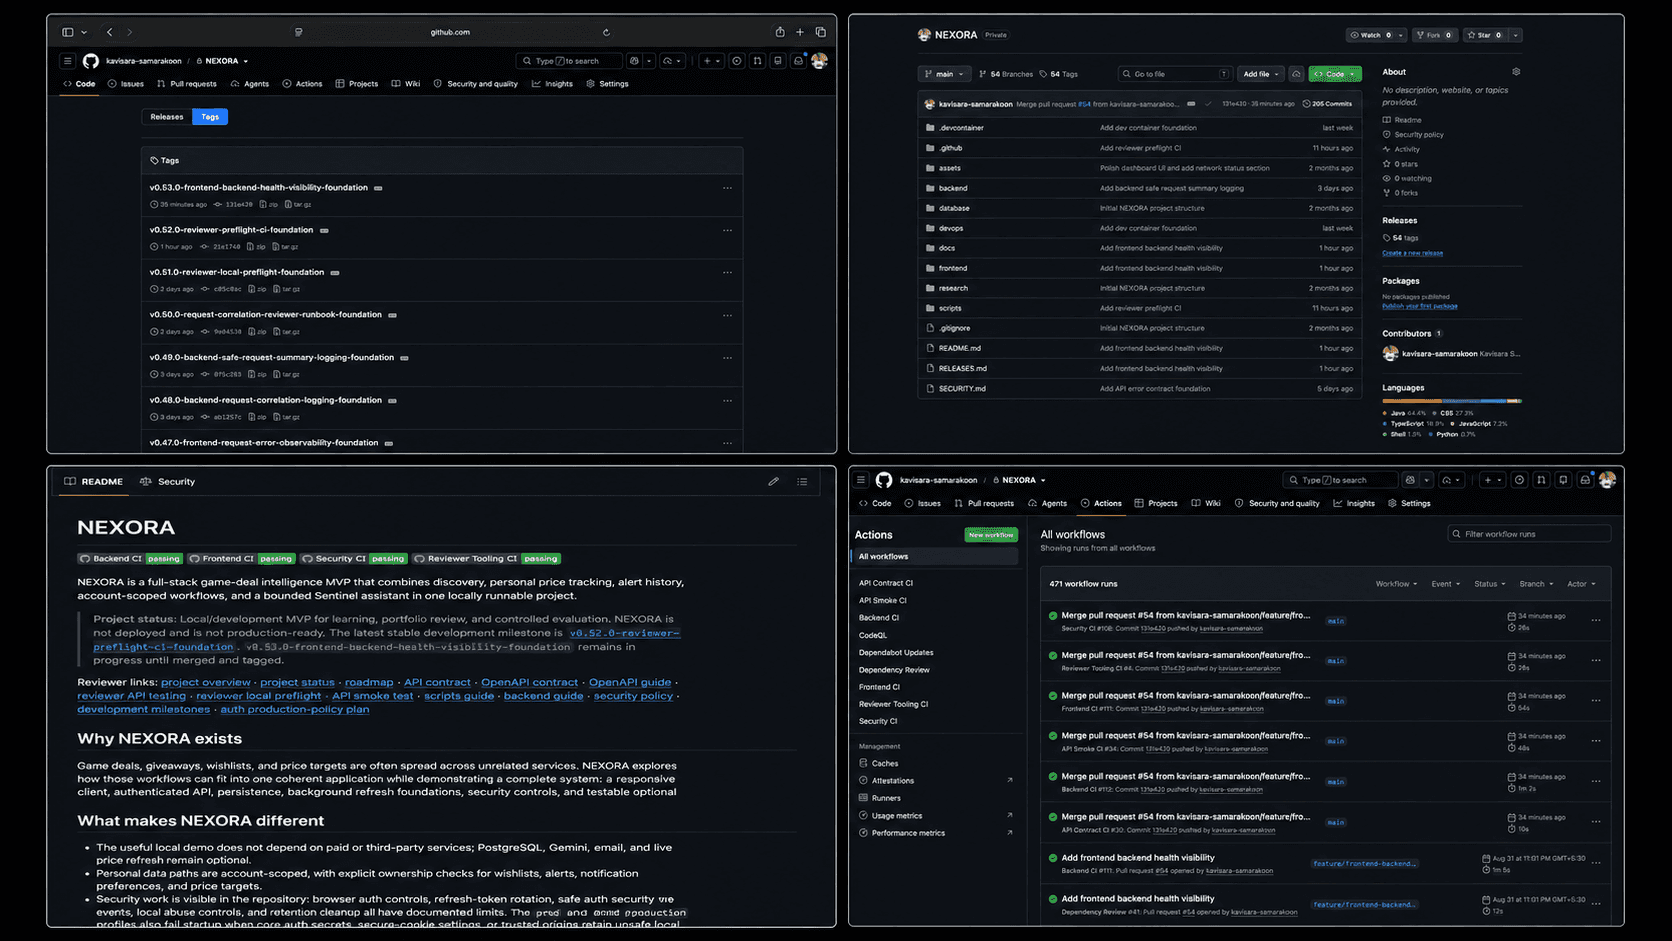1672x941 pixels.
Task: Open Insights tab in Tags window
Action: [x=553, y=84]
